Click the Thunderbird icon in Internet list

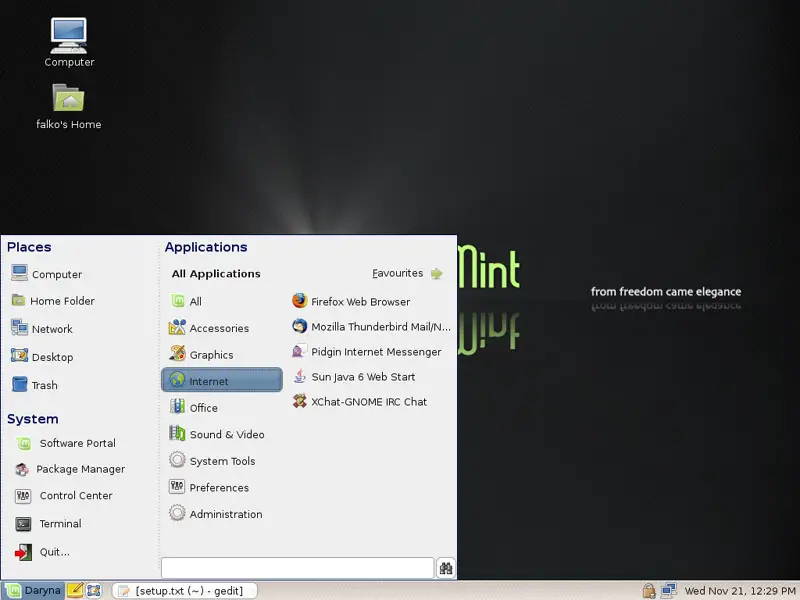[299, 326]
